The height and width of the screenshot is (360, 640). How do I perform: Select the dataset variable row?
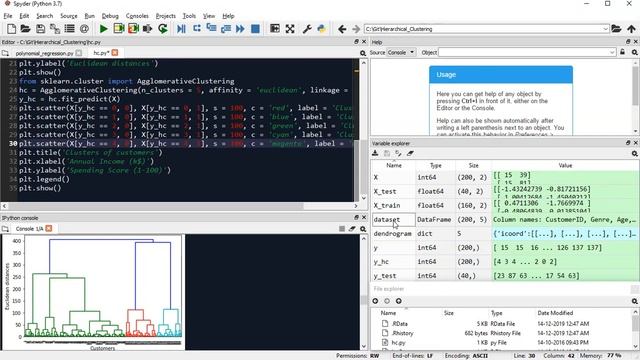(x=505, y=220)
